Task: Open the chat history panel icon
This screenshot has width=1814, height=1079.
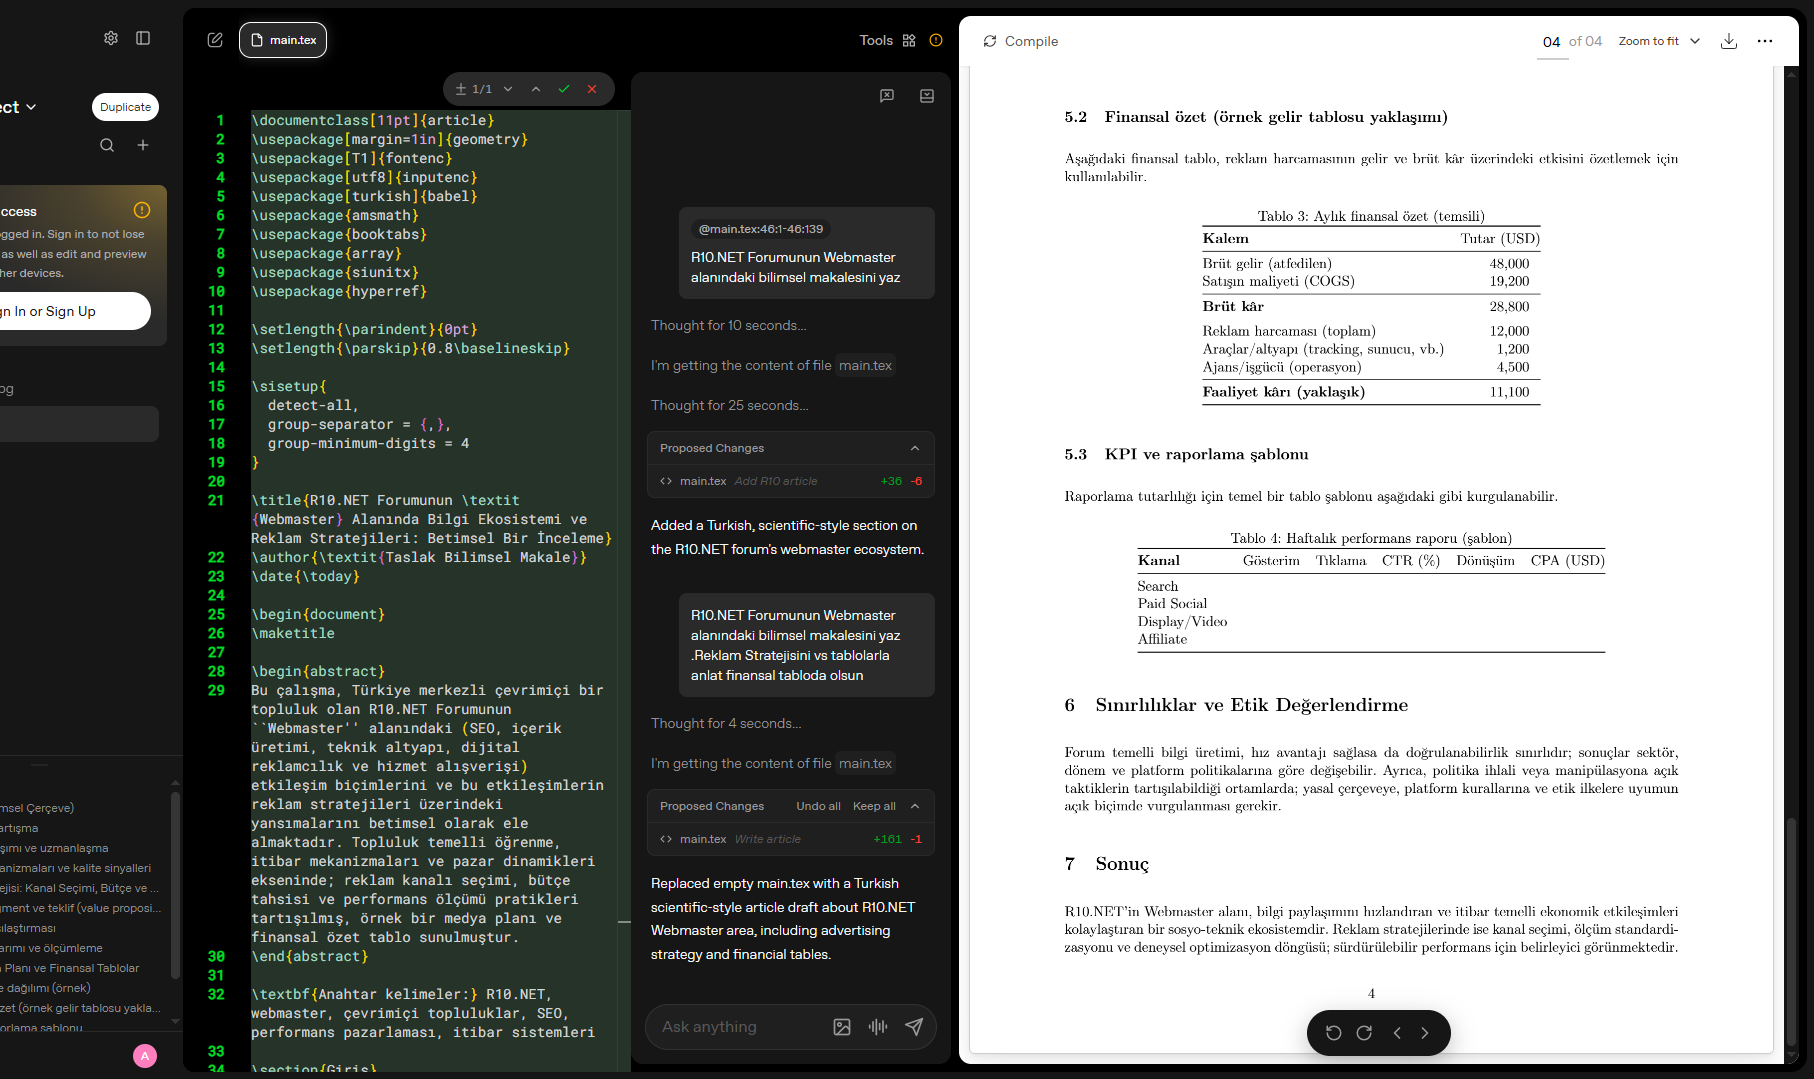Action: click(927, 96)
